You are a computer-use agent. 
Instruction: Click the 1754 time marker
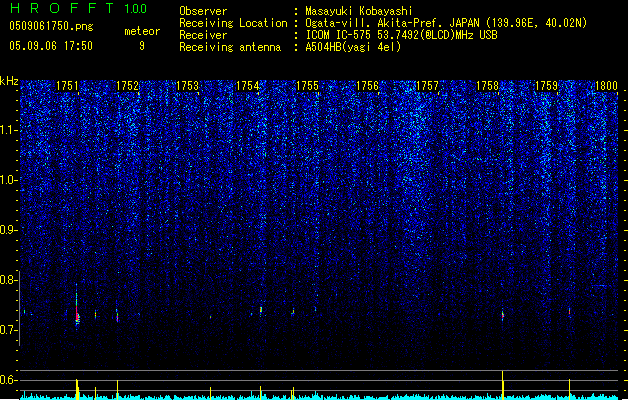(x=248, y=86)
